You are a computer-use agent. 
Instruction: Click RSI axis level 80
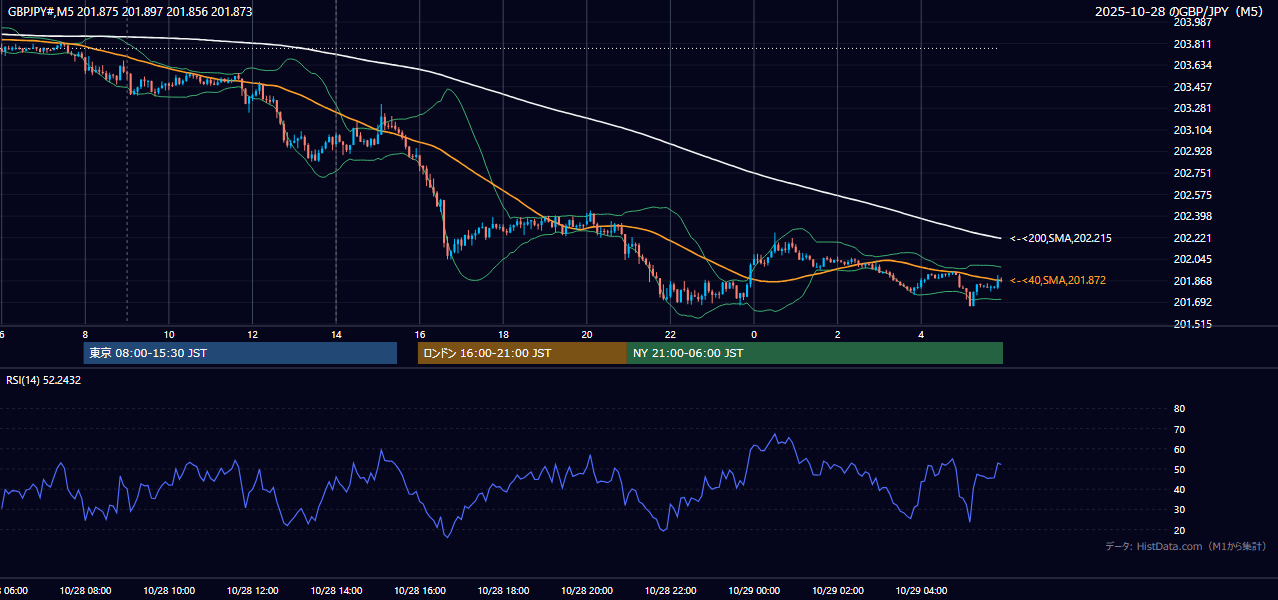point(1179,409)
